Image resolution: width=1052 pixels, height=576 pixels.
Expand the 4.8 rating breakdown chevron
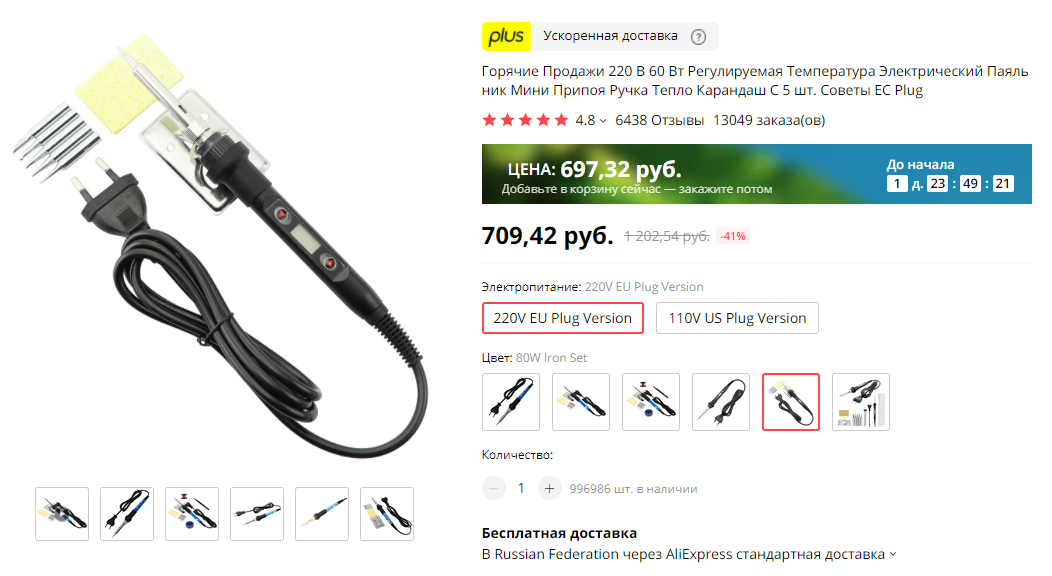602,121
